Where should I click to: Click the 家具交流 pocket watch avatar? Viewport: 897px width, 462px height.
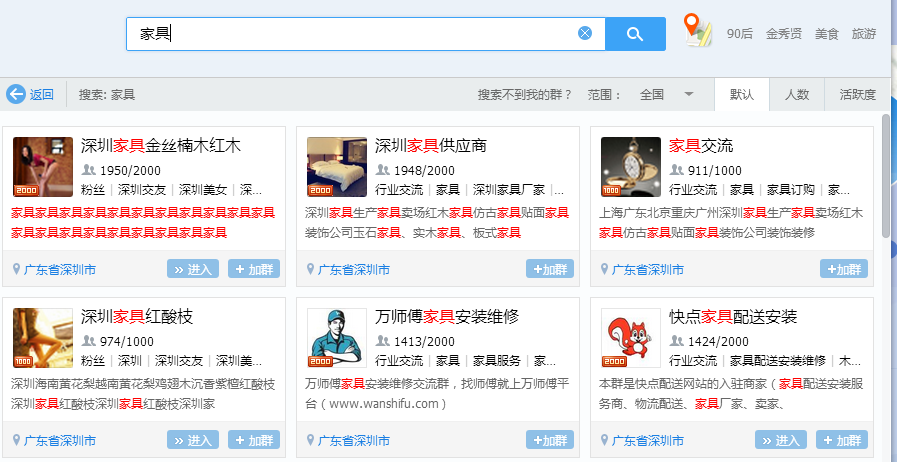point(630,166)
